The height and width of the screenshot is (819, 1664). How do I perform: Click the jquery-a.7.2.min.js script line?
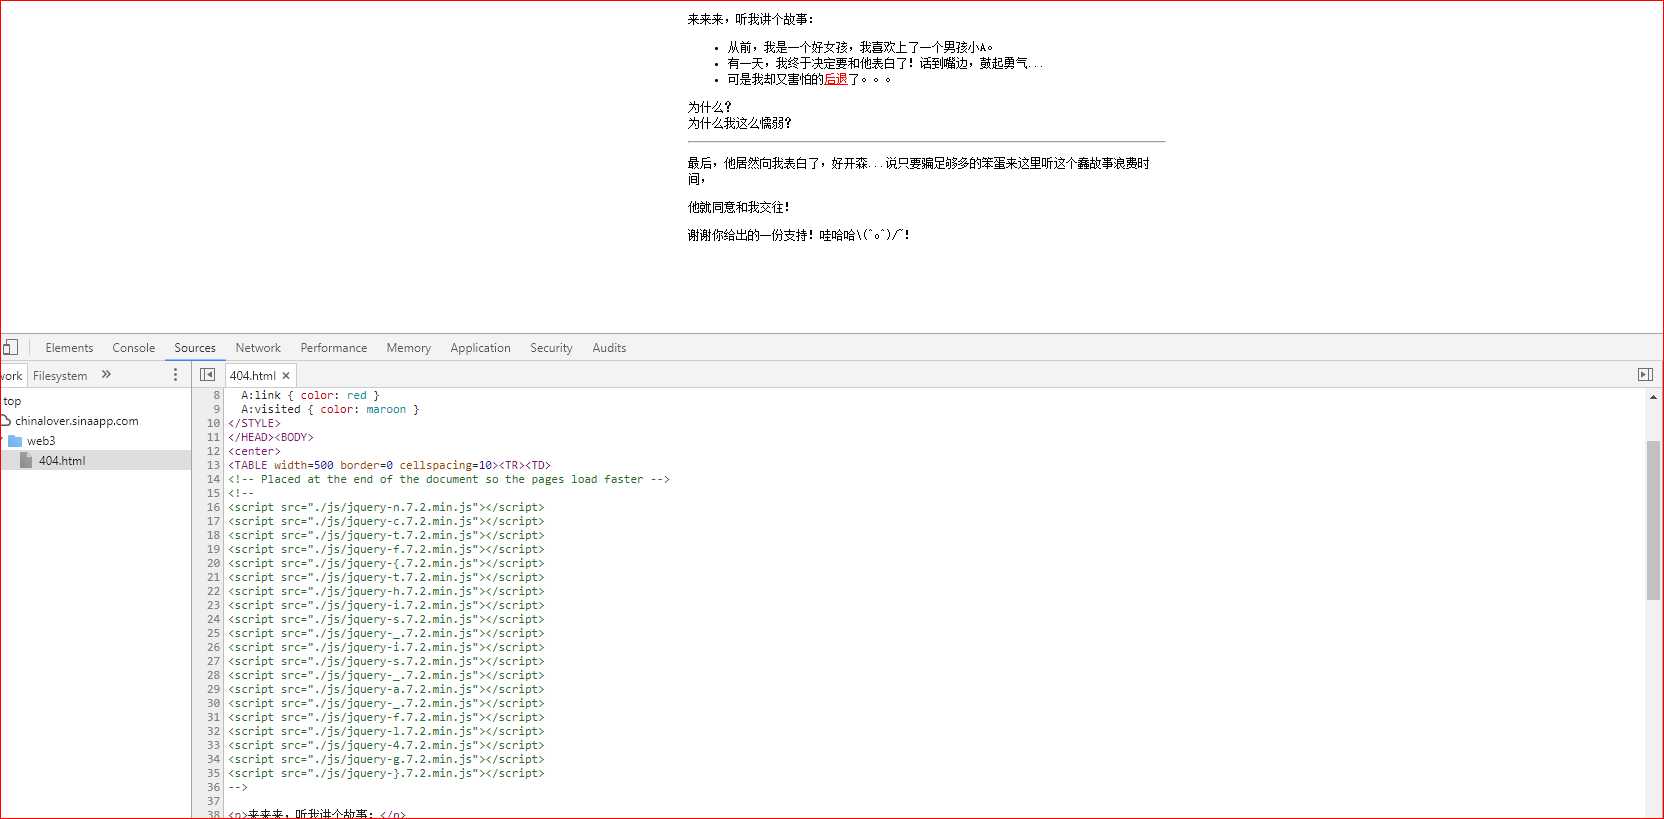pos(386,689)
